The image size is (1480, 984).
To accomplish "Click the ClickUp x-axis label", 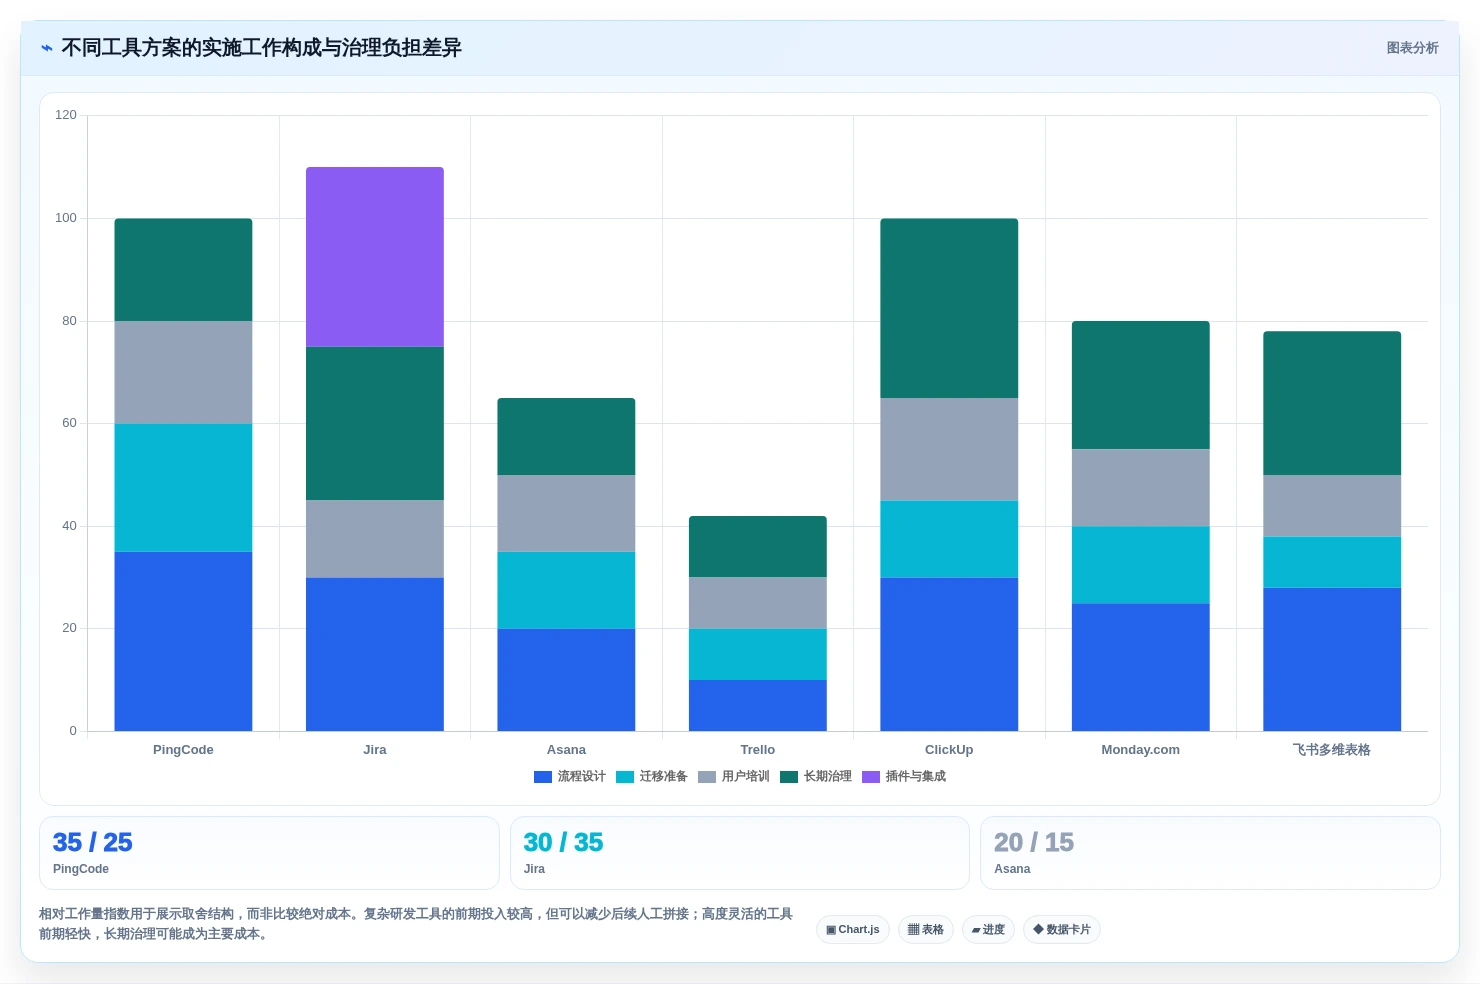I will point(949,750).
